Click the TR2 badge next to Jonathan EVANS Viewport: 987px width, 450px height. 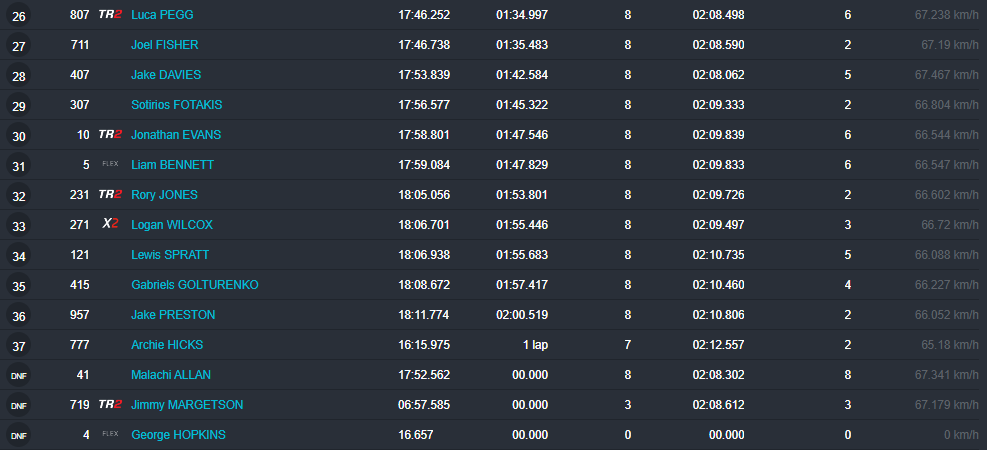tap(110, 135)
